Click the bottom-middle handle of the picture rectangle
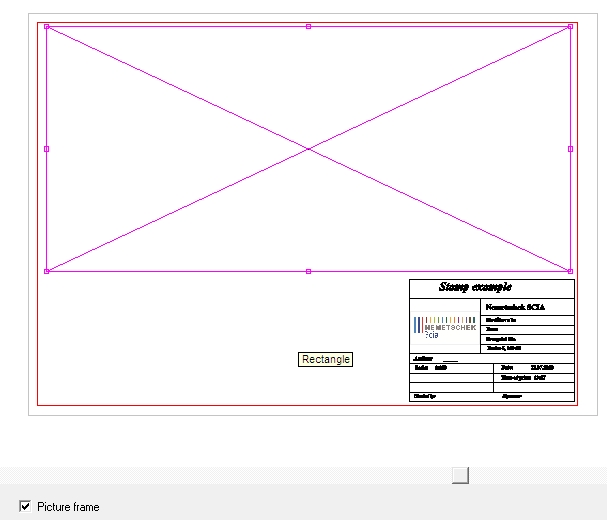 308,271
